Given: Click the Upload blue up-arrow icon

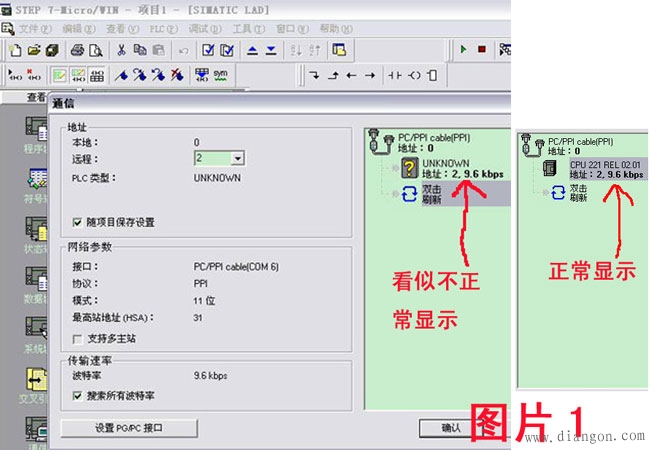Looking at the screenshot, I should tap(252, 49).
